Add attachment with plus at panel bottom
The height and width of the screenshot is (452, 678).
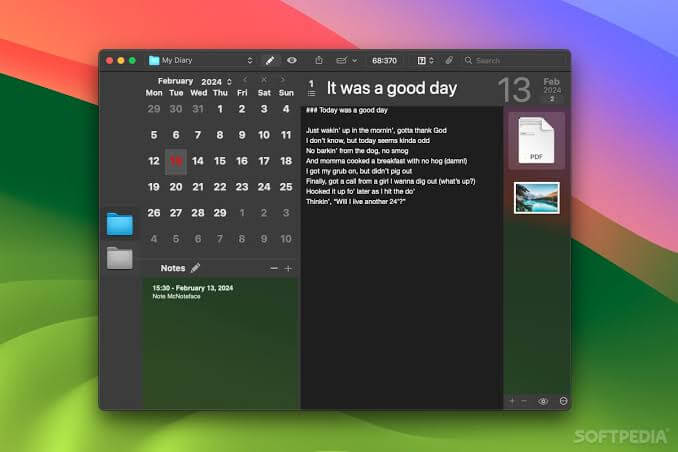(512, 401)
